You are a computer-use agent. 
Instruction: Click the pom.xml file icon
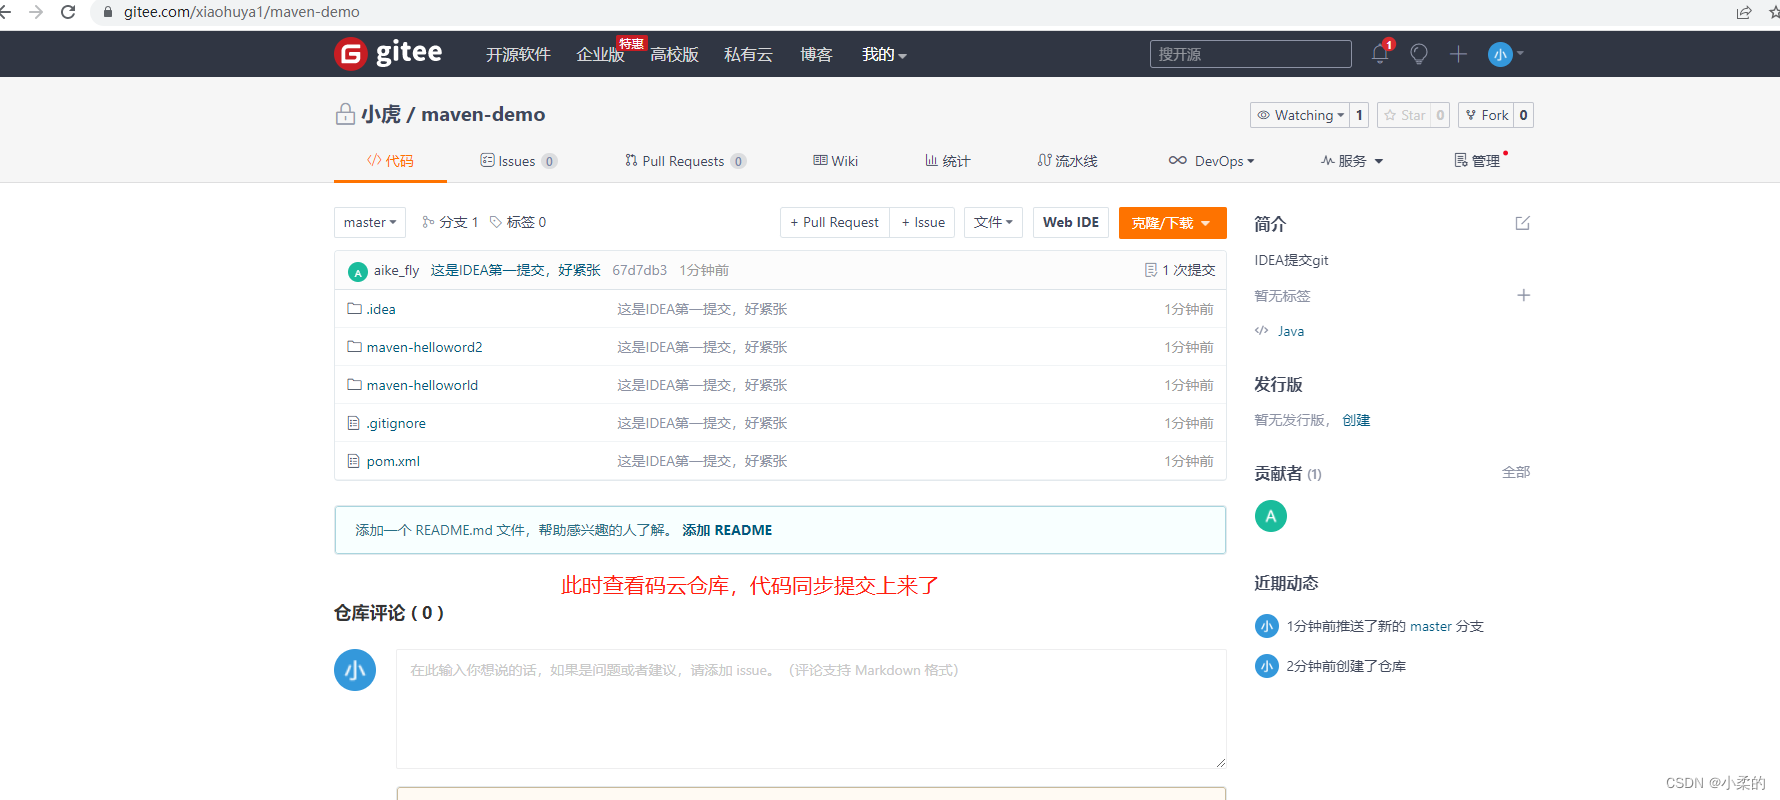353,461
